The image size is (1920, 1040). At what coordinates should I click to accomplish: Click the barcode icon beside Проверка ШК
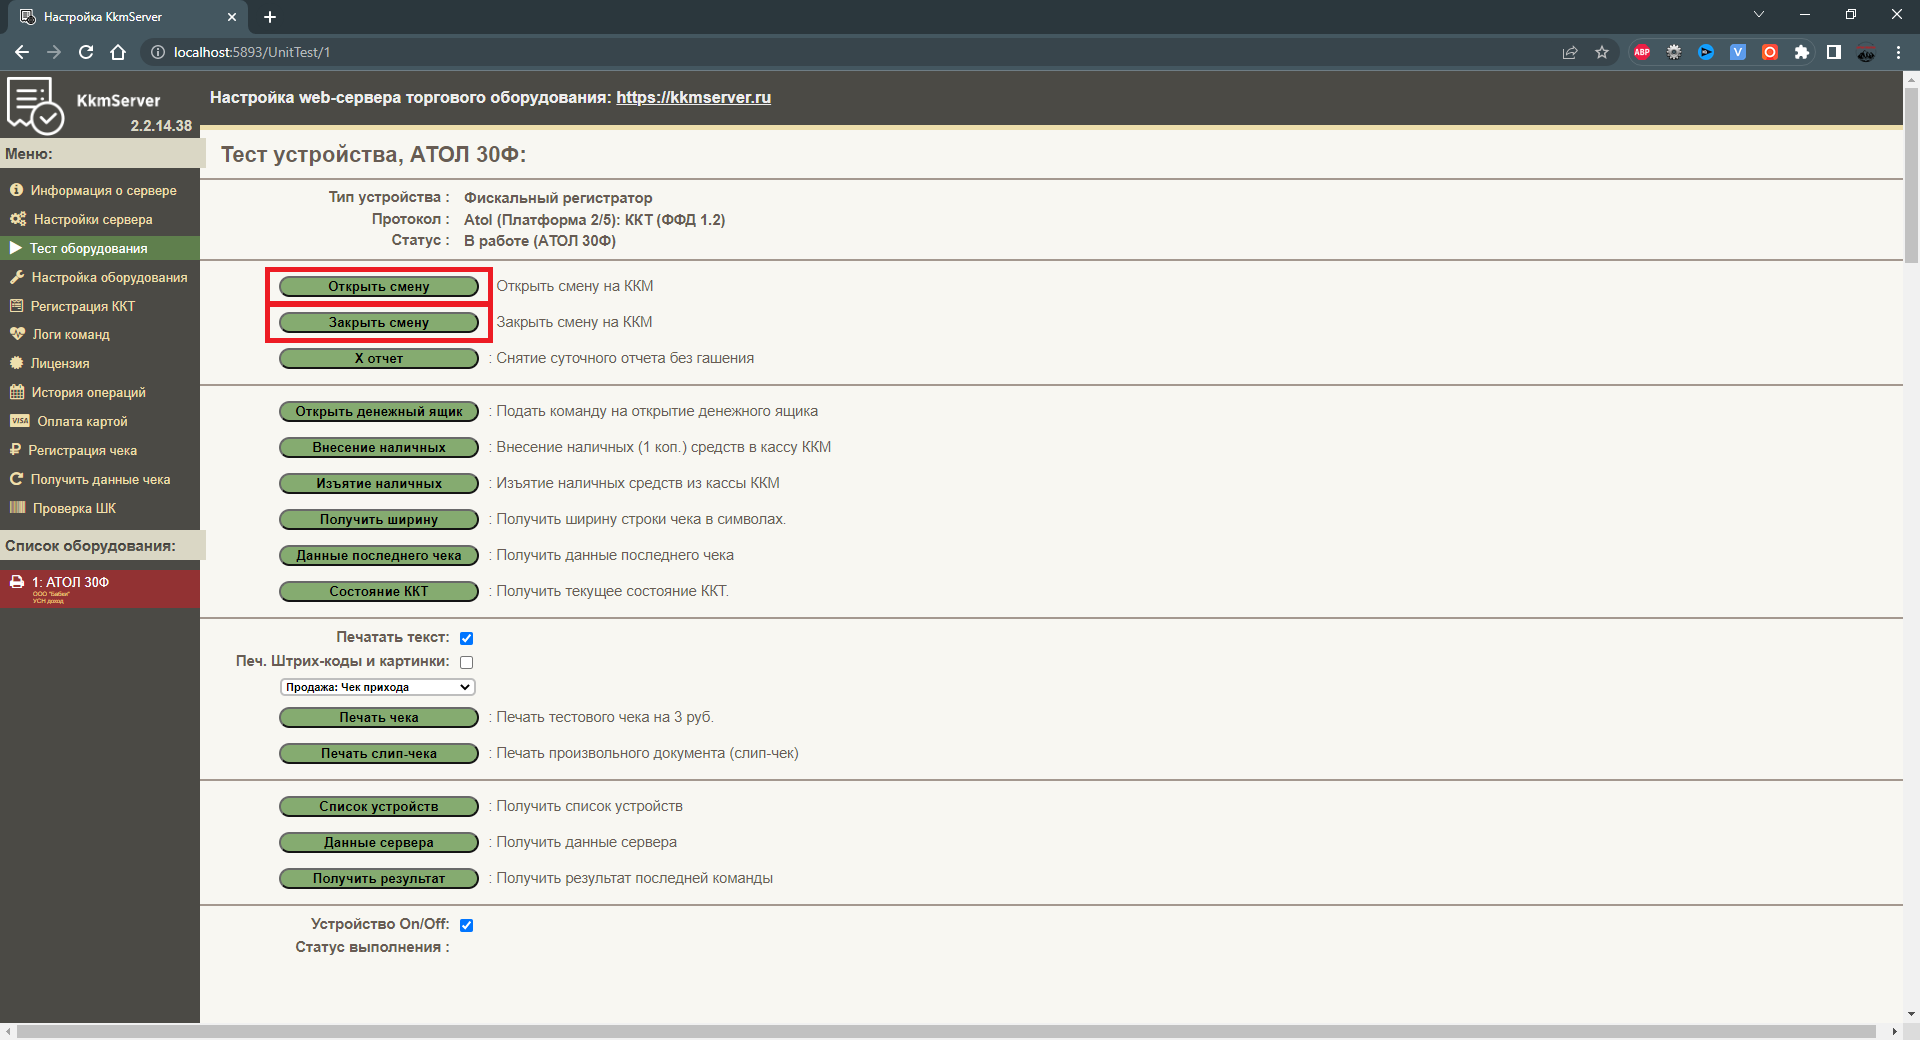click(x=17, y=508)
